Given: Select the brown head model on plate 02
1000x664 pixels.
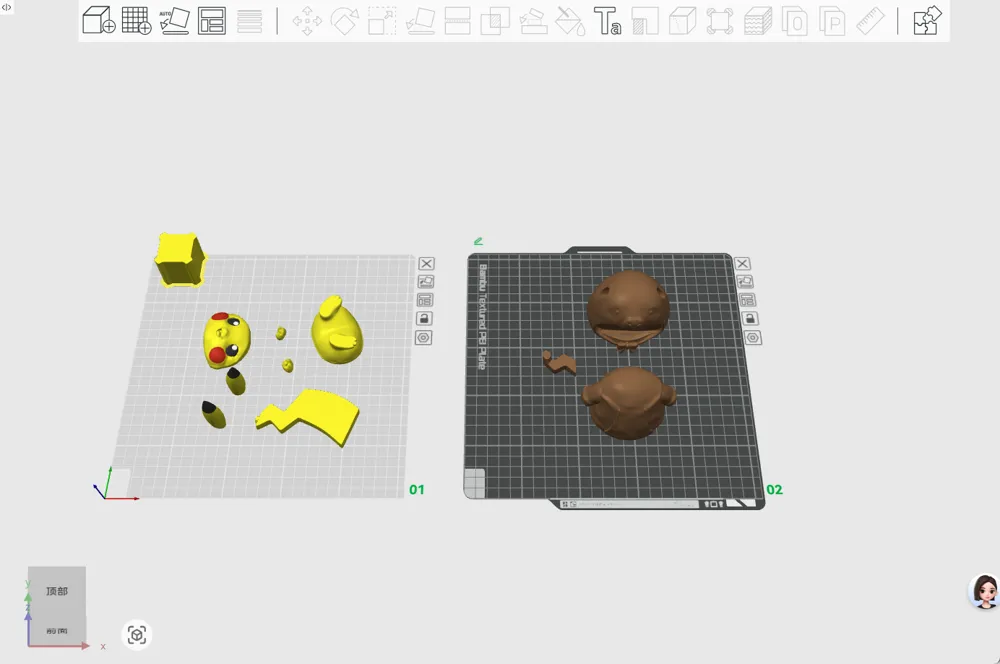Looking at the screenshot, I should pyautogui.click(x=628, y=310).
